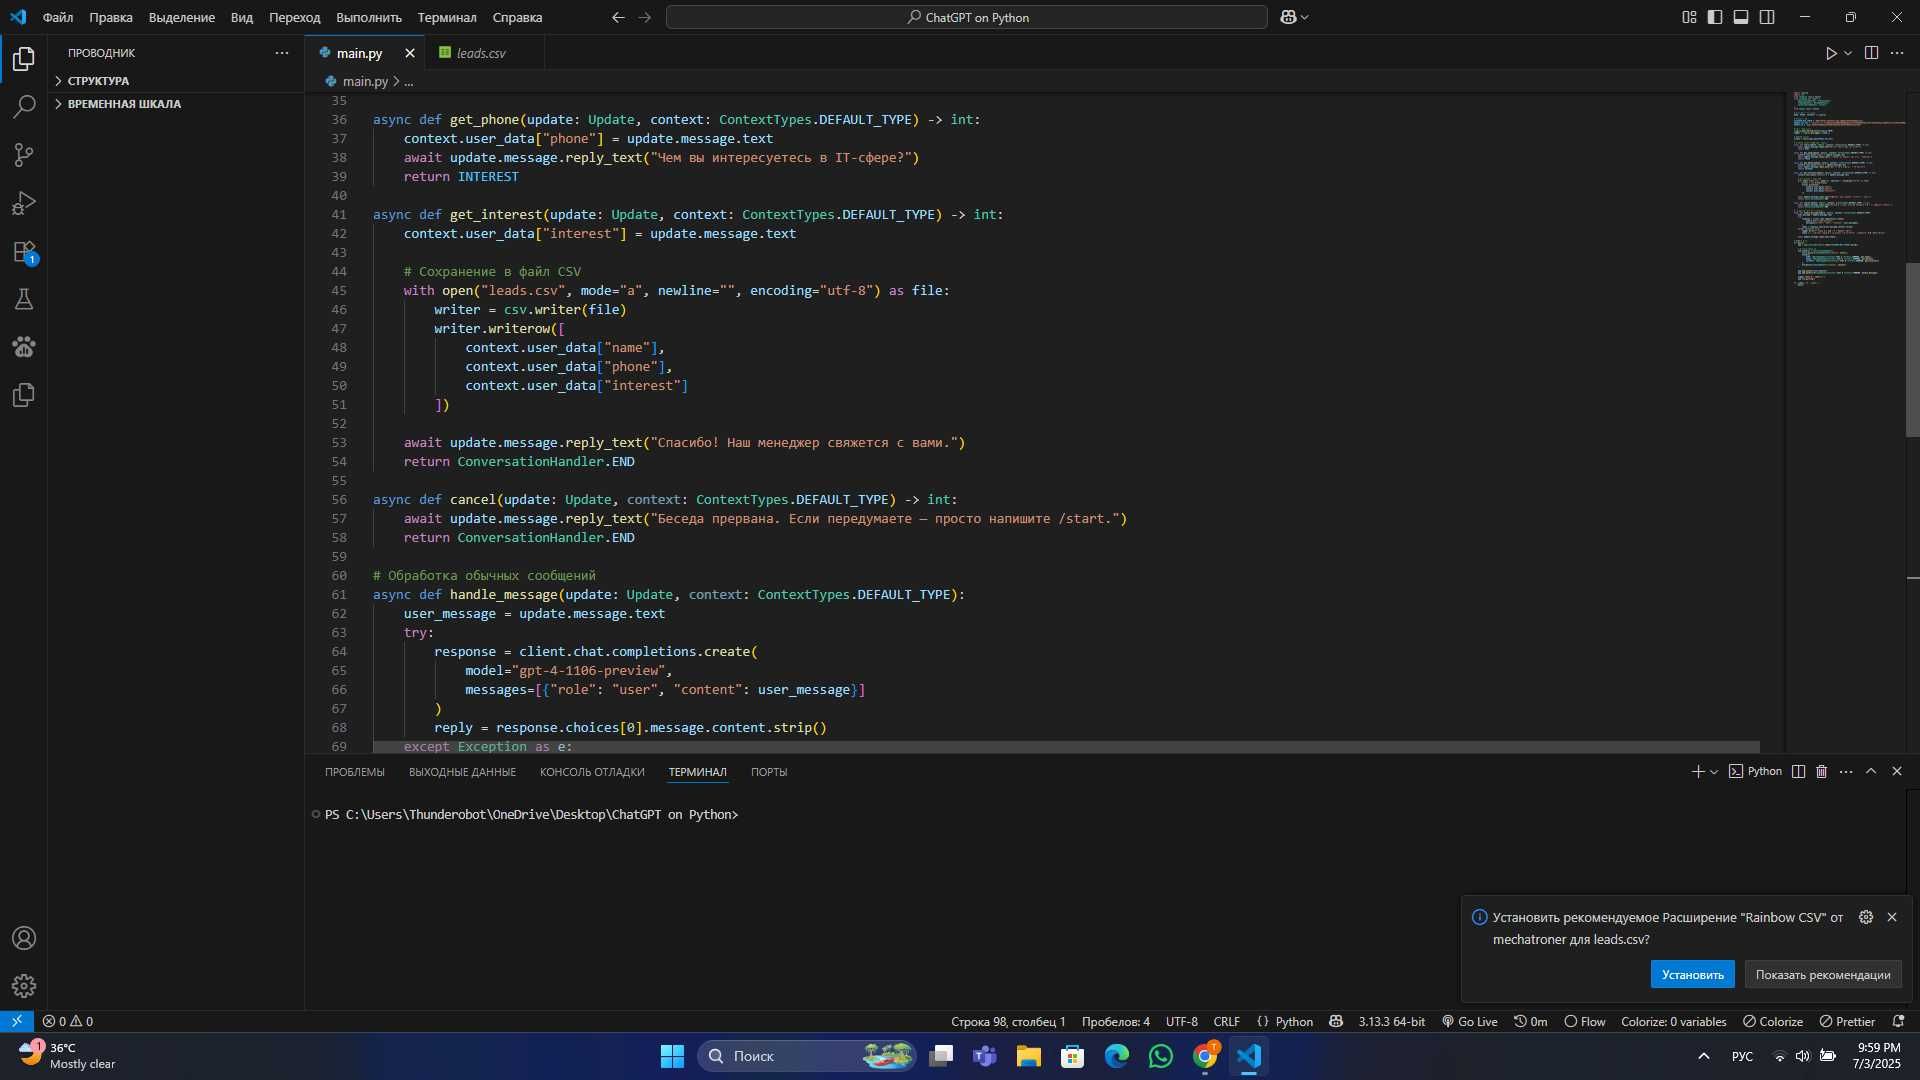This screenshot has height=1080, width=1920.
Task: Open Customize Layout control
Action: (1689, 17)
